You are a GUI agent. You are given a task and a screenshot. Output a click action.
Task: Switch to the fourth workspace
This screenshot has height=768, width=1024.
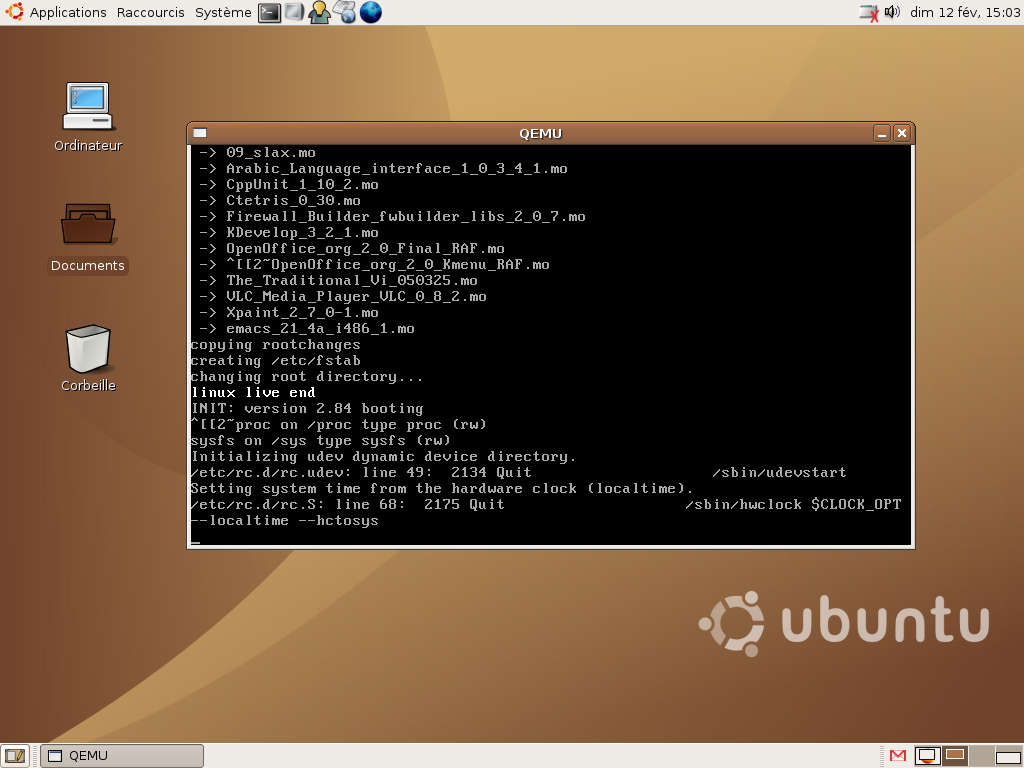1008,756
